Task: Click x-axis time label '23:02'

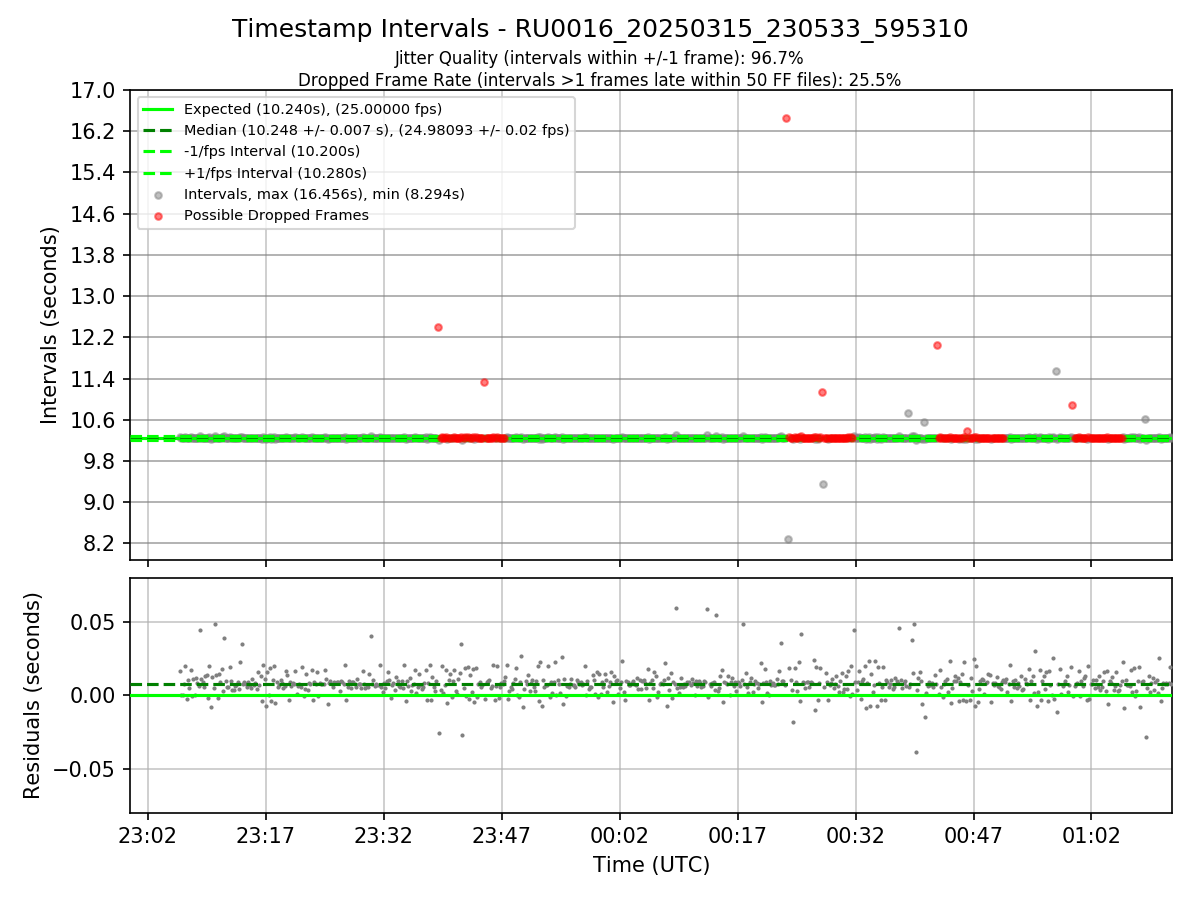Action: [x=148, y=834]
